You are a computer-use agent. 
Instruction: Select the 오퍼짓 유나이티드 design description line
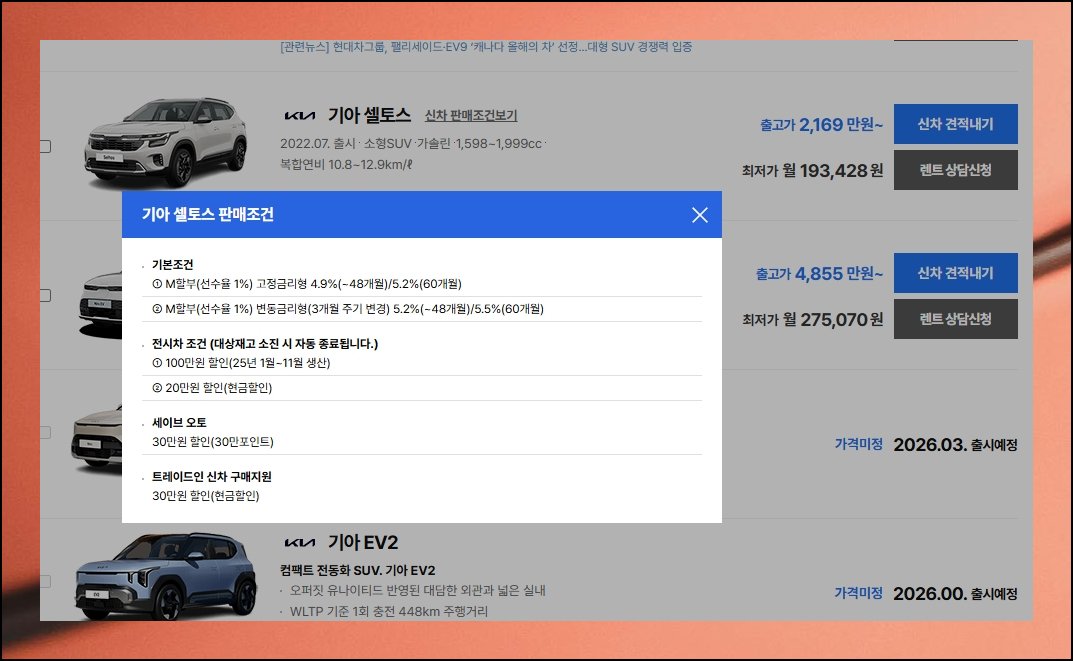417,591
